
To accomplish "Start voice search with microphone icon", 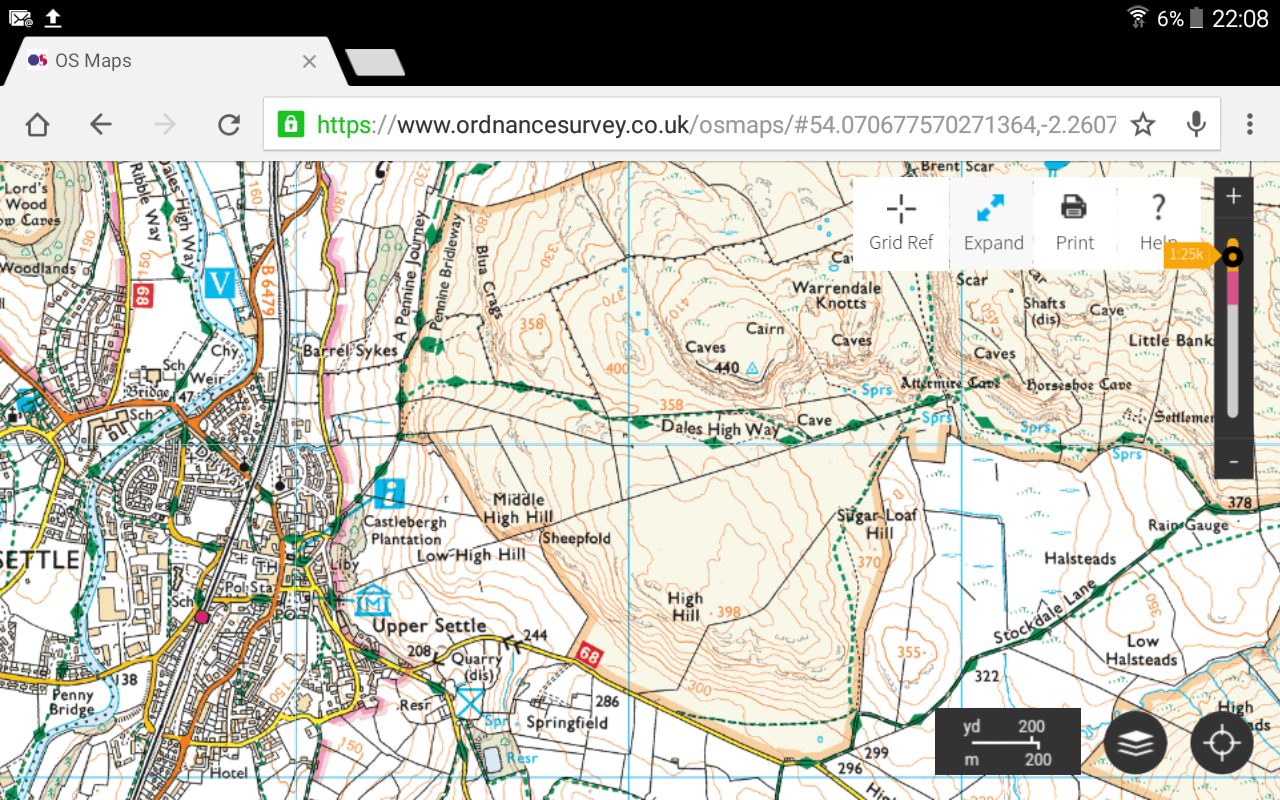I will click(x=1195, y=124).
